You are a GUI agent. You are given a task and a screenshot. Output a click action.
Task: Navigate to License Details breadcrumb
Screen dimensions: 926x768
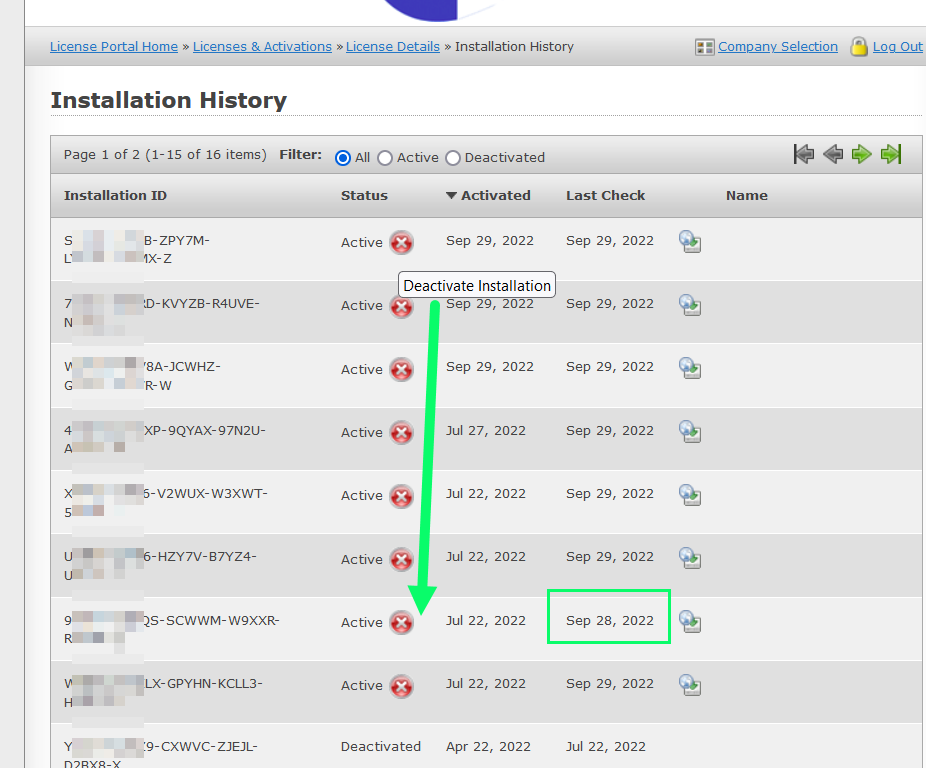coord(393,47)
